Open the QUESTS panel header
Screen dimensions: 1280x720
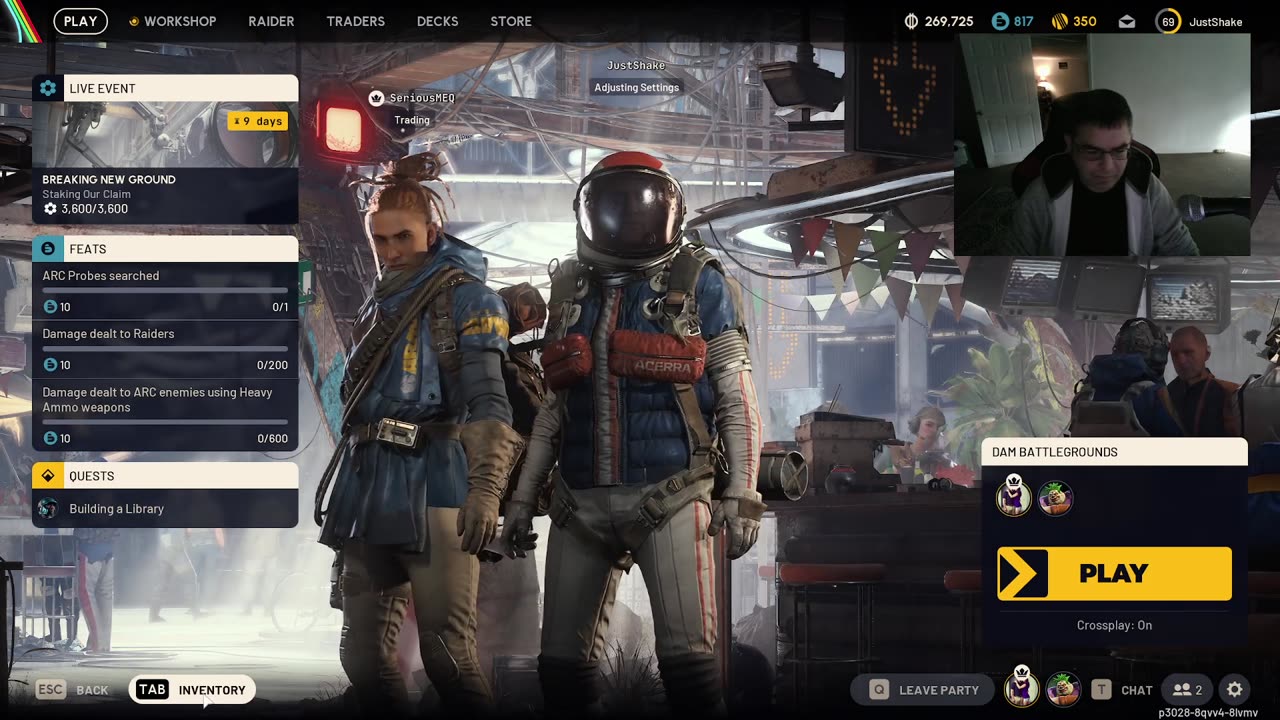coord(165,476)
